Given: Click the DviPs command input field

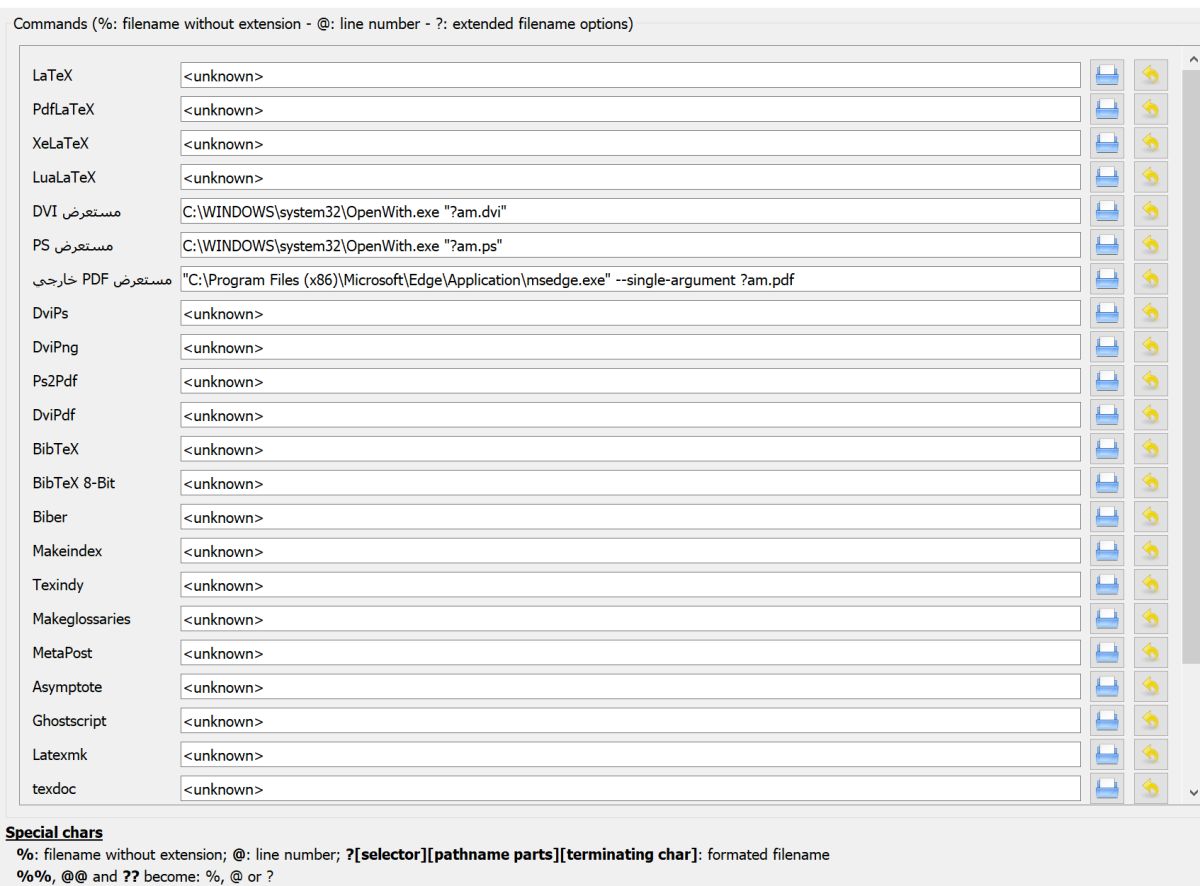Looking at the screenshot, I should (x=631, y=313).
